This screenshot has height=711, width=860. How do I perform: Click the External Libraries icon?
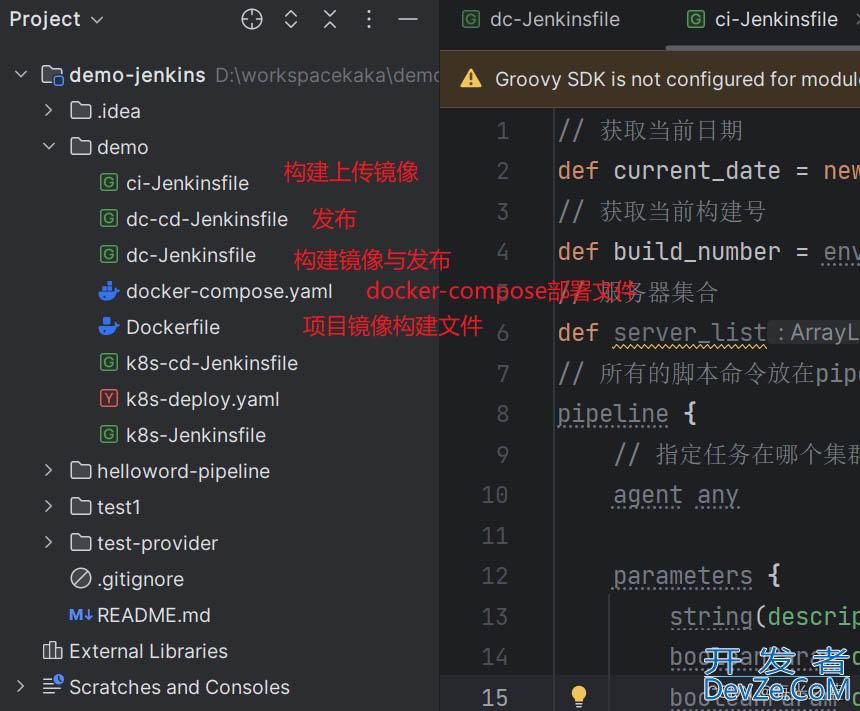tap(53, 651)
